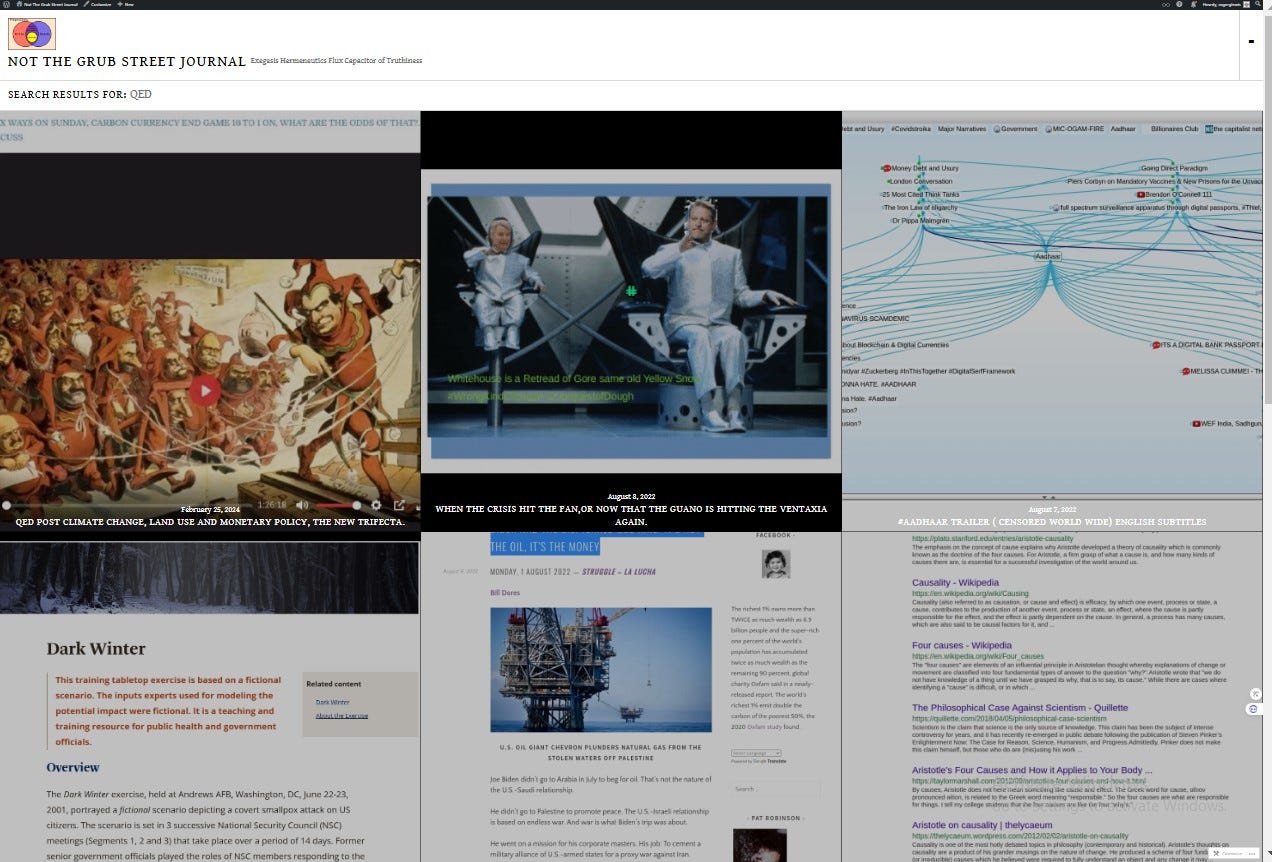The height and width of the screenshot is (862, 1272).
Task: Open the New content menu in admin bar
Action: pos(126,4)
